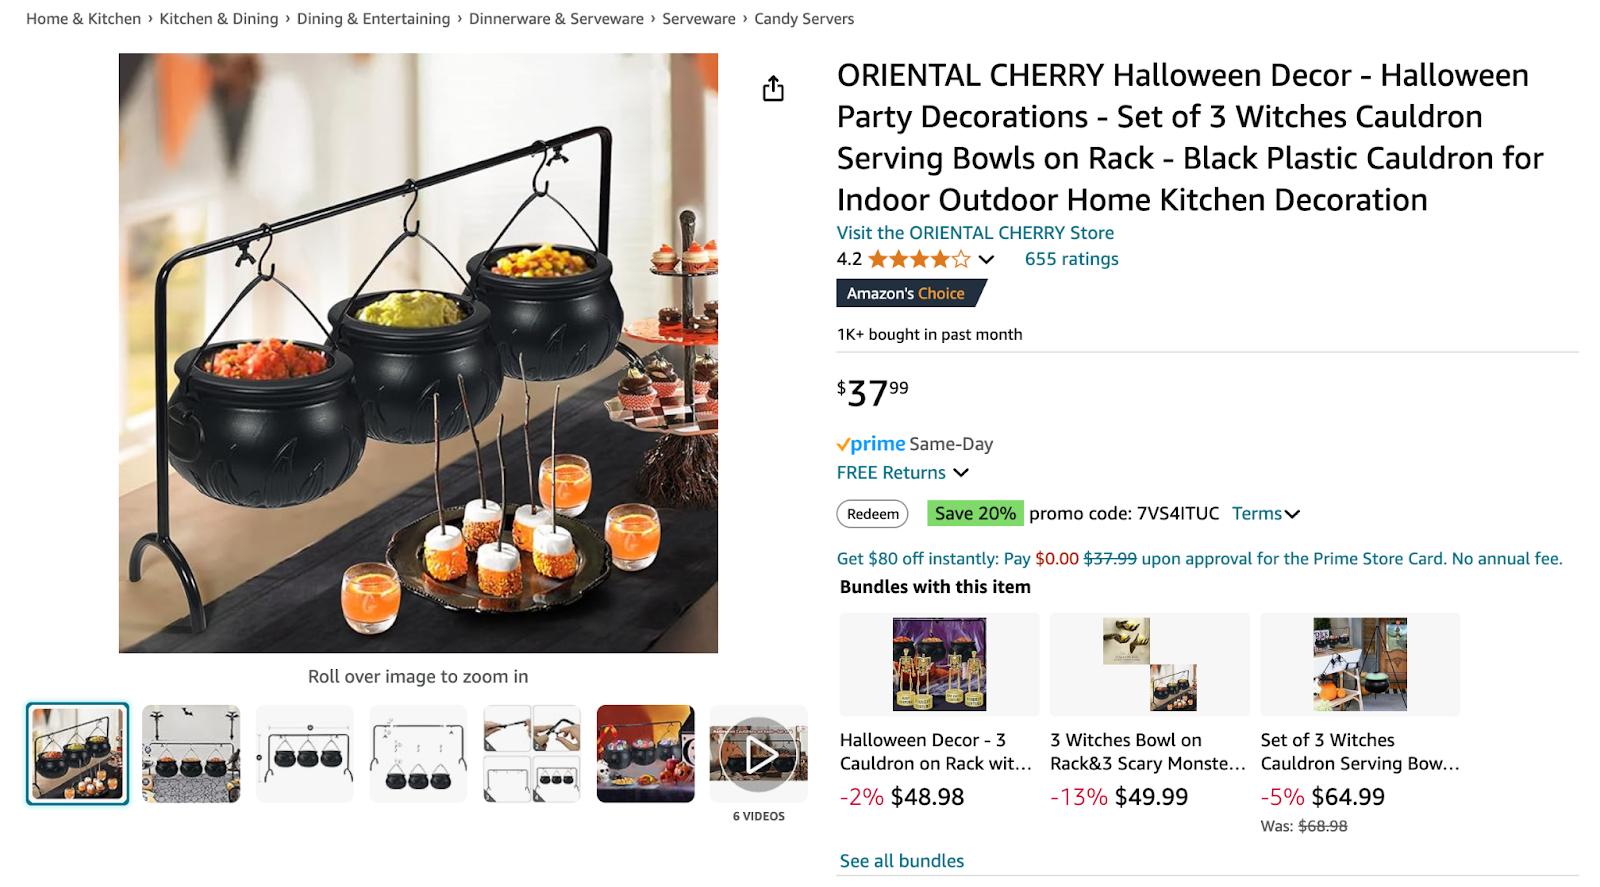Viewport: 1600px width, 887px height.
Task: Play the 6 product videos
Action: [757, 754]
